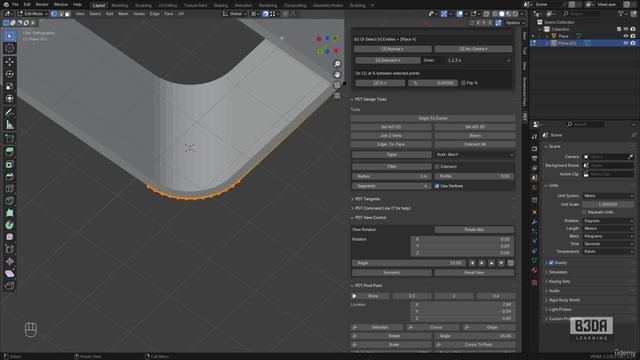
Task: Choose the Bevel tool
Action: click(10, 176)
